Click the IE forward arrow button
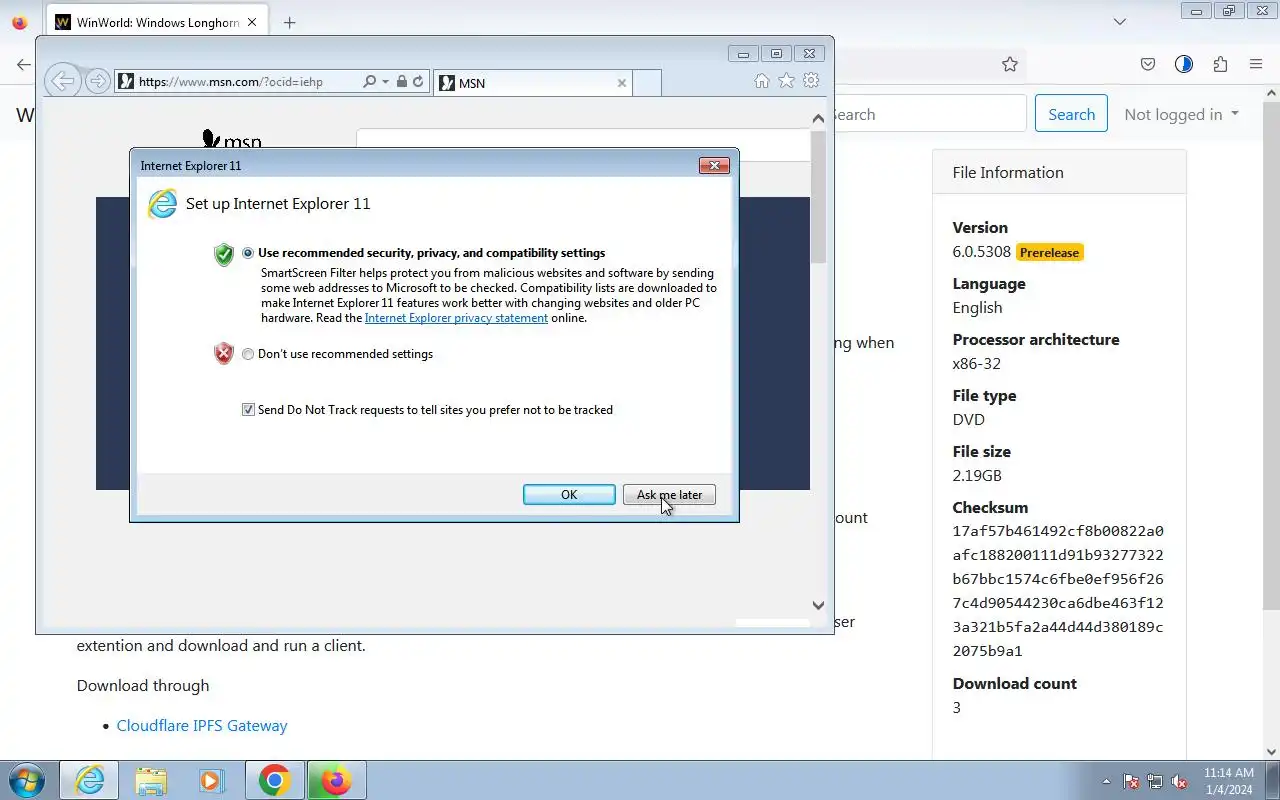 click(x=97, y=82)
